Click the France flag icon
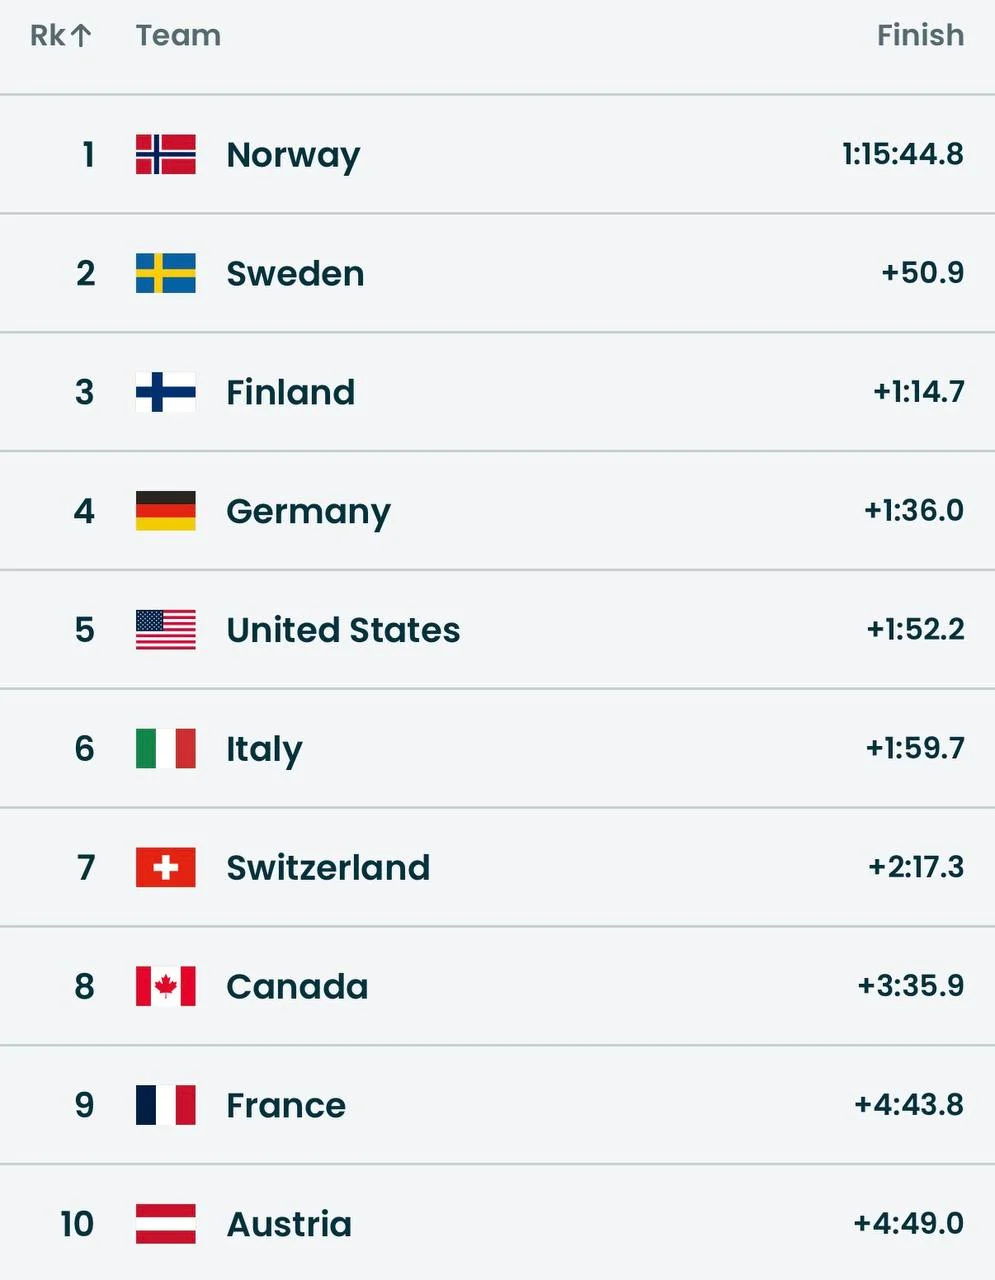The height and width of the screenshot is (1280, 995). (x=165, y=1105)
